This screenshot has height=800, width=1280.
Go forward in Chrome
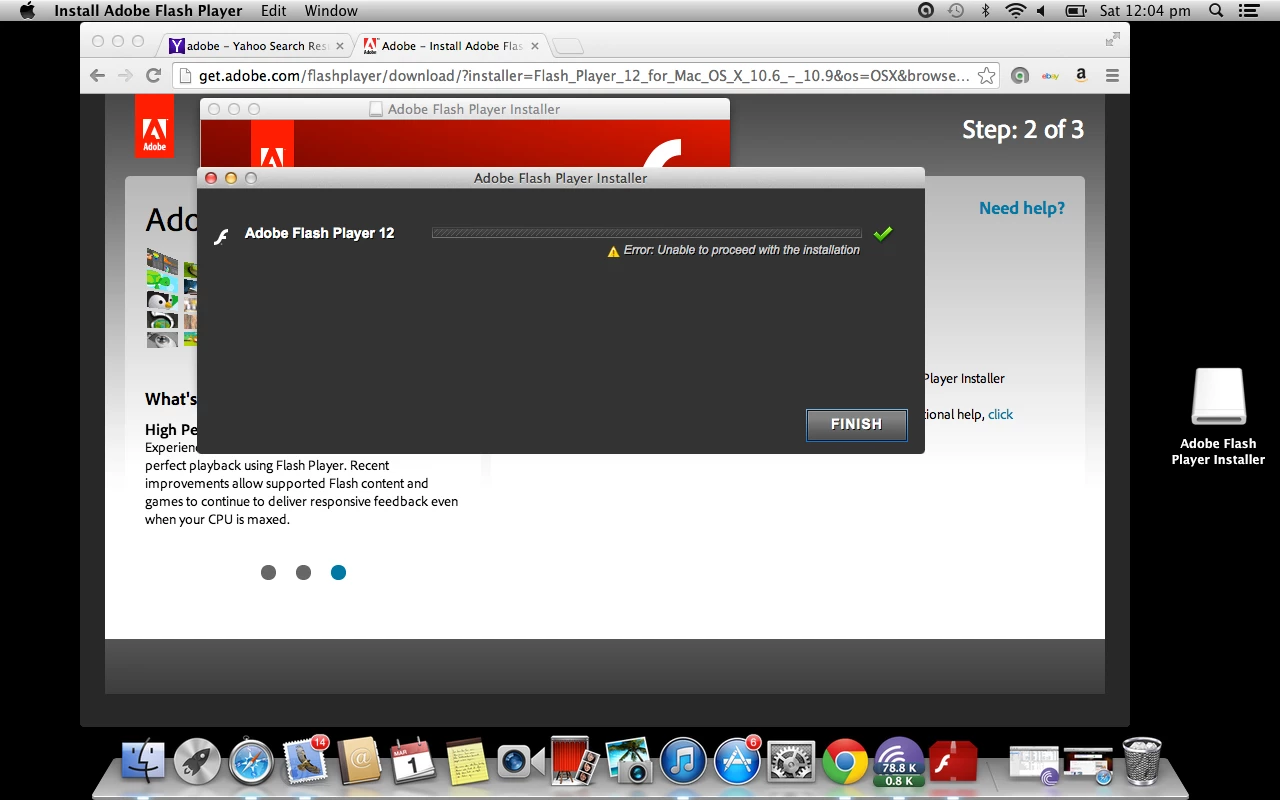(125, 76)
